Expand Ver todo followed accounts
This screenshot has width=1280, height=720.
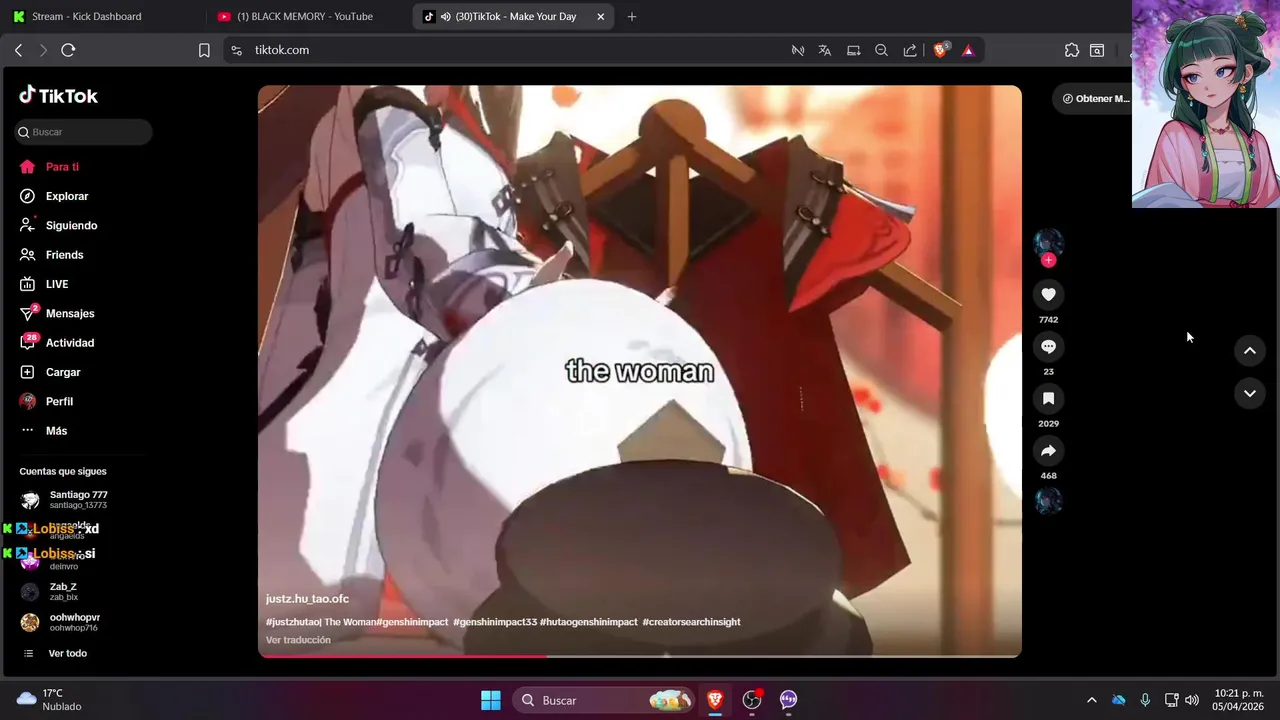coord(67,653)
